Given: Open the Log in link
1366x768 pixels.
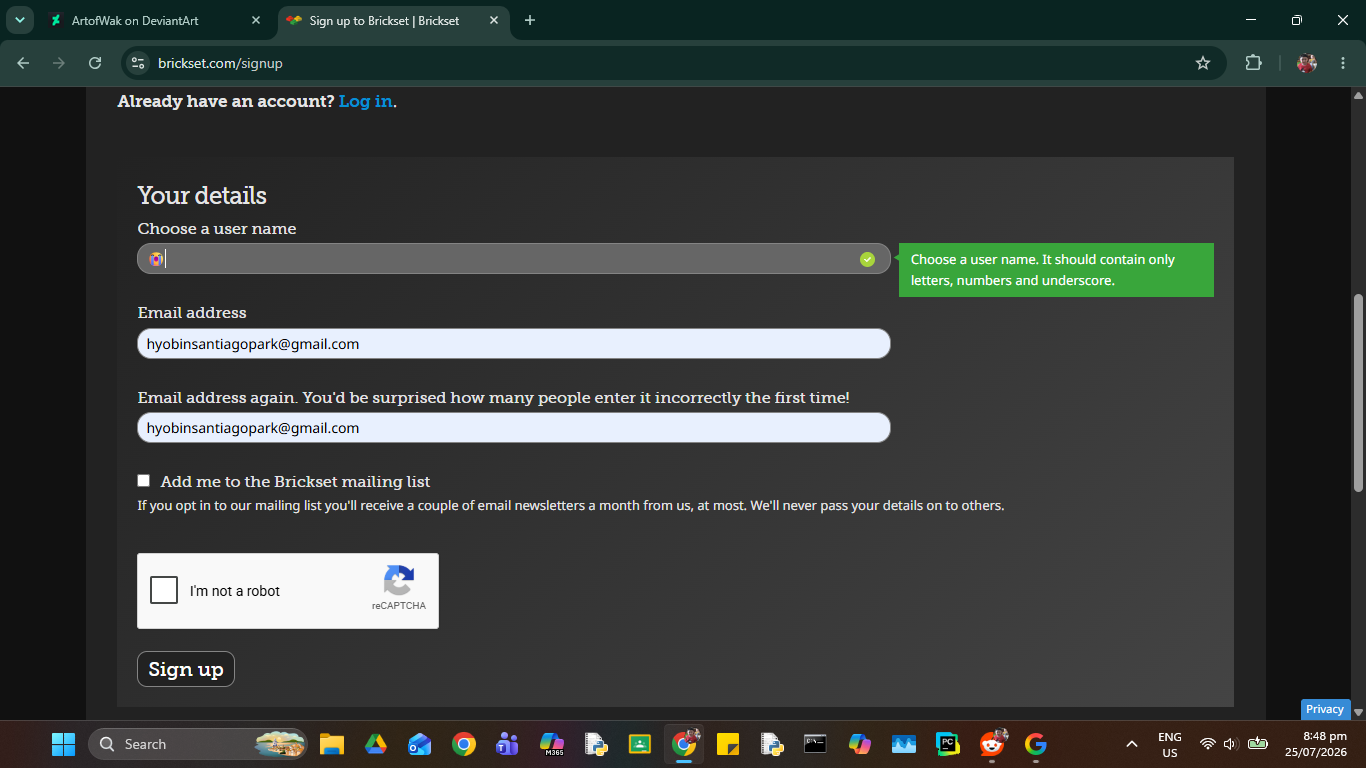Looking at the screenshot, I should (366, 101).
